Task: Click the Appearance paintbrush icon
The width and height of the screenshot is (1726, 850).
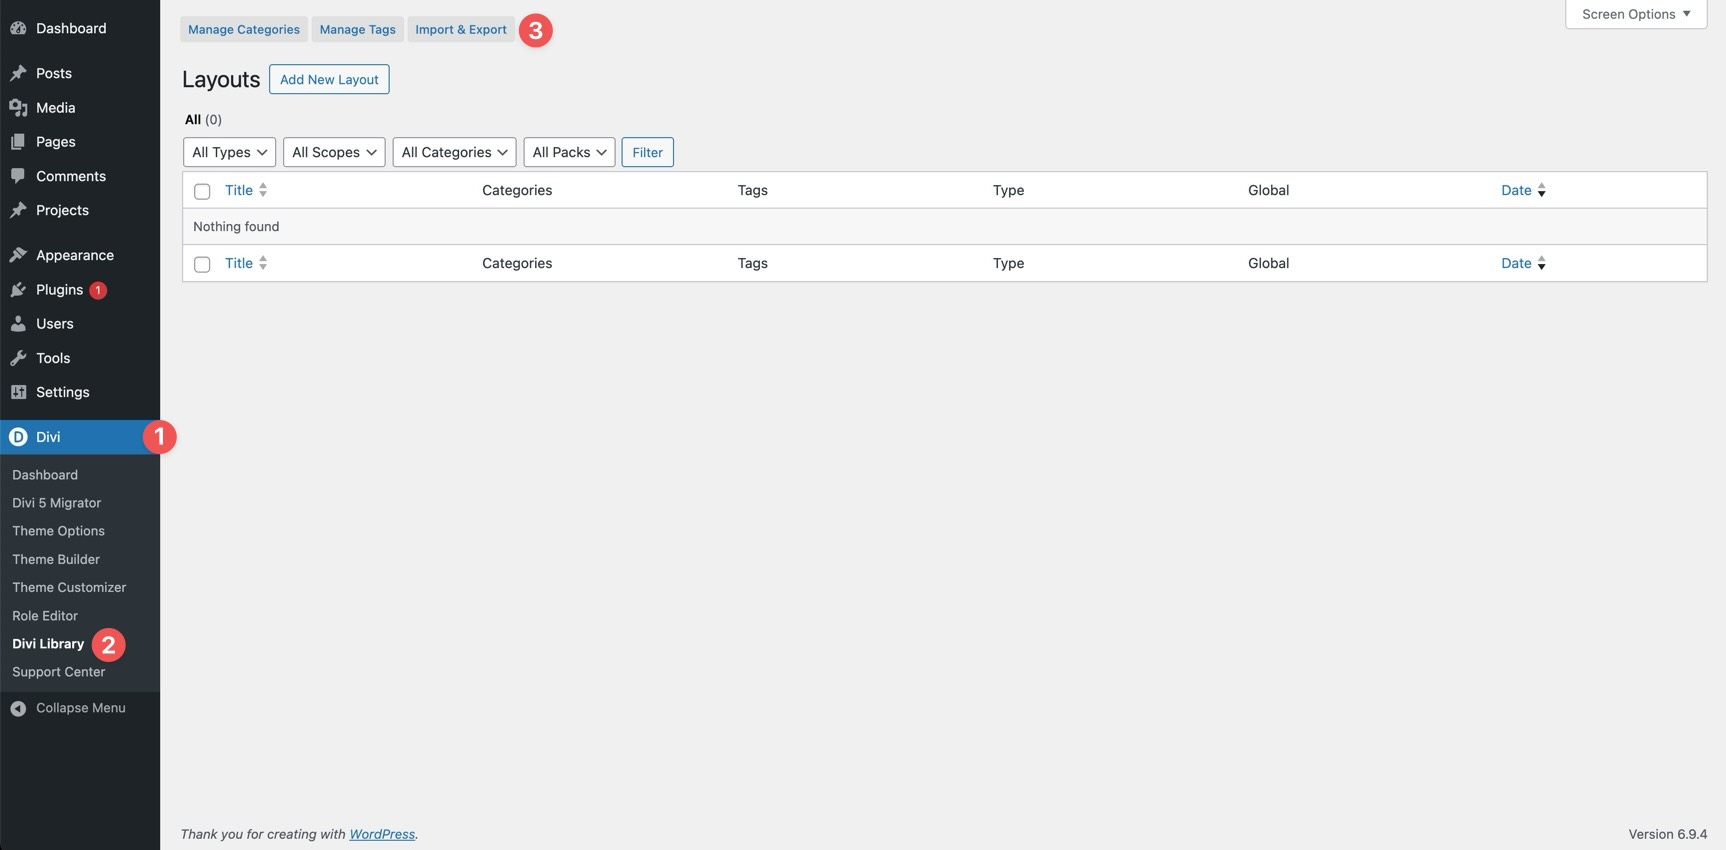Action: click(x=18, y=255)
